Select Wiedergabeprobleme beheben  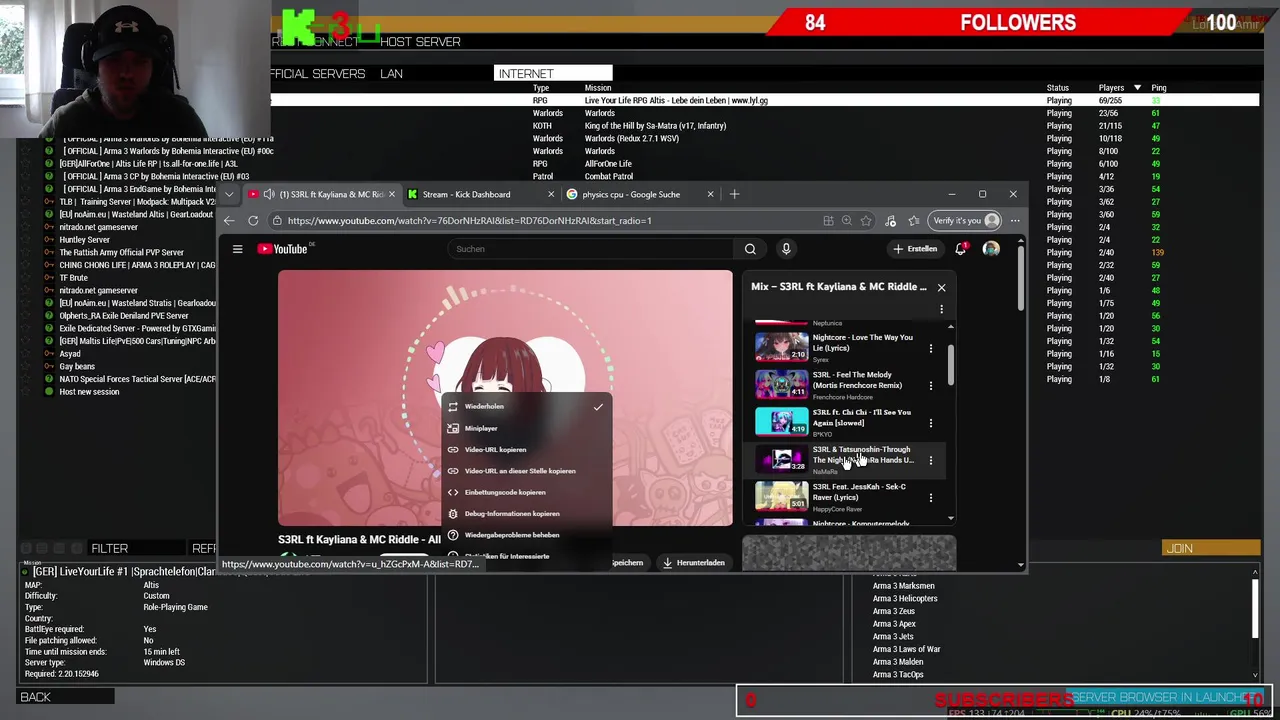click(526, 535)
